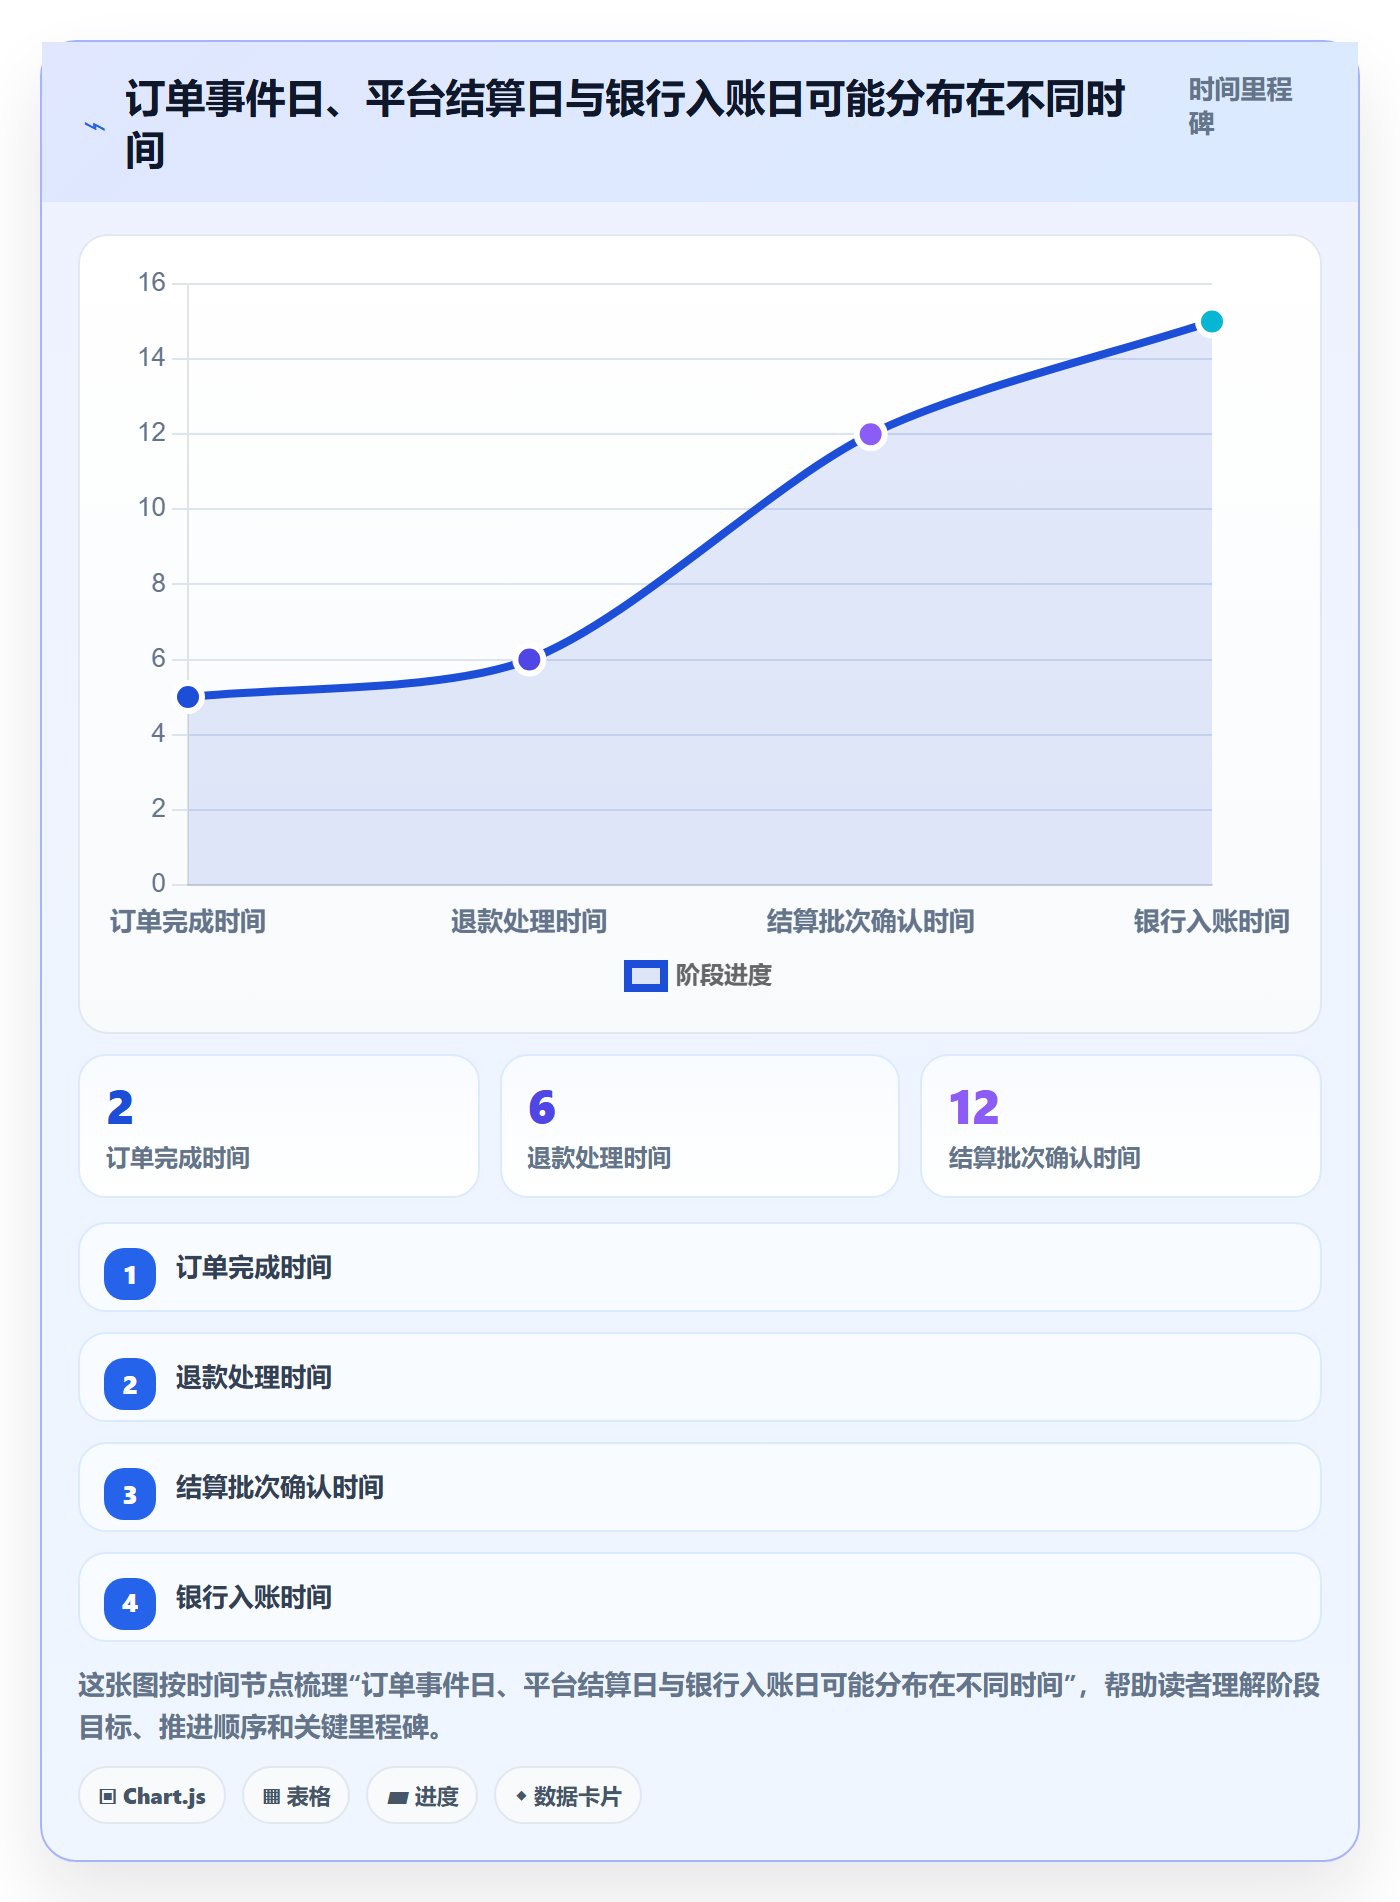
Task: Click step badge 4 for 银行入账时间
Action: point(130,1604)
